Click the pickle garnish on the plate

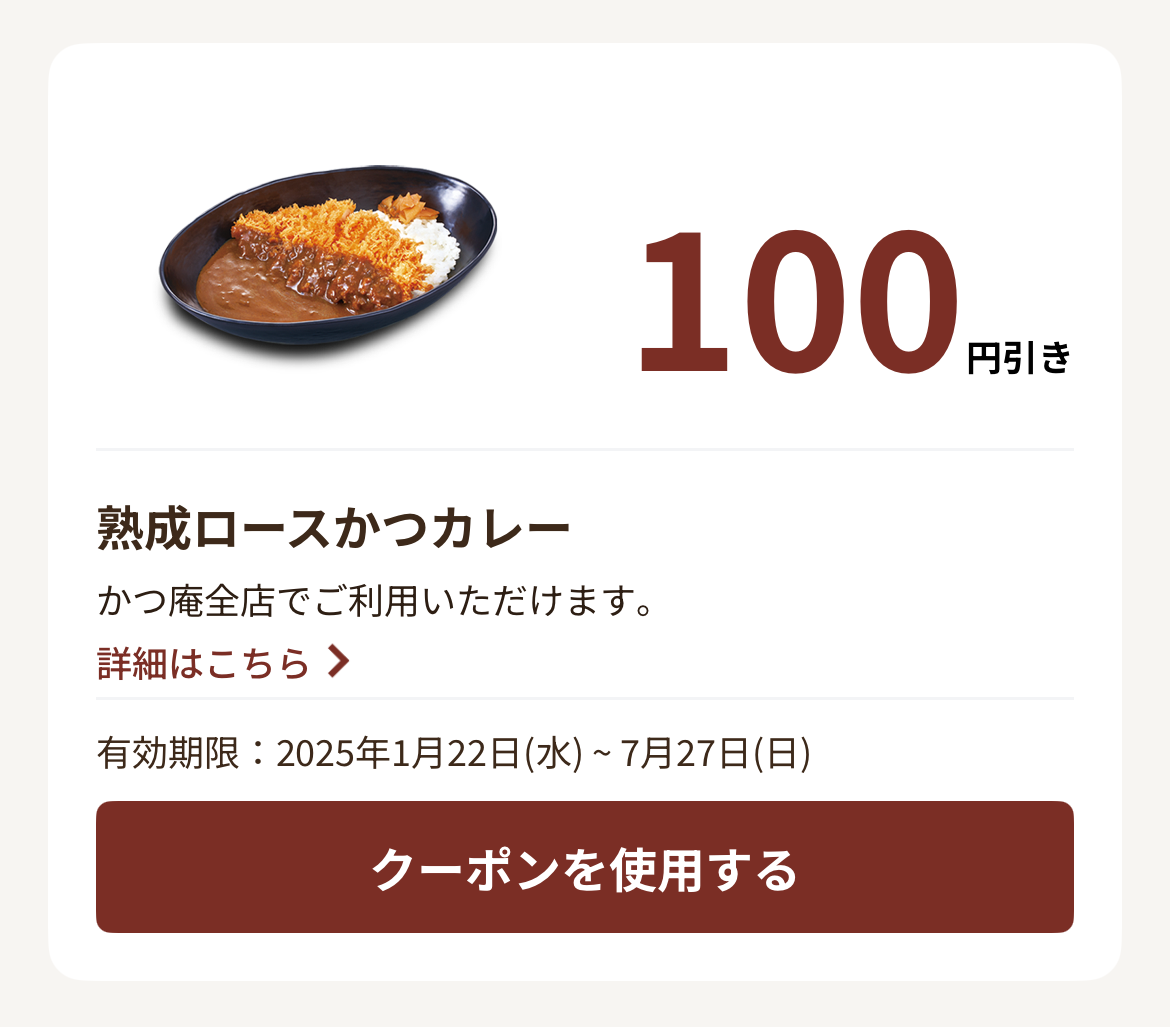tap(407, 205)
